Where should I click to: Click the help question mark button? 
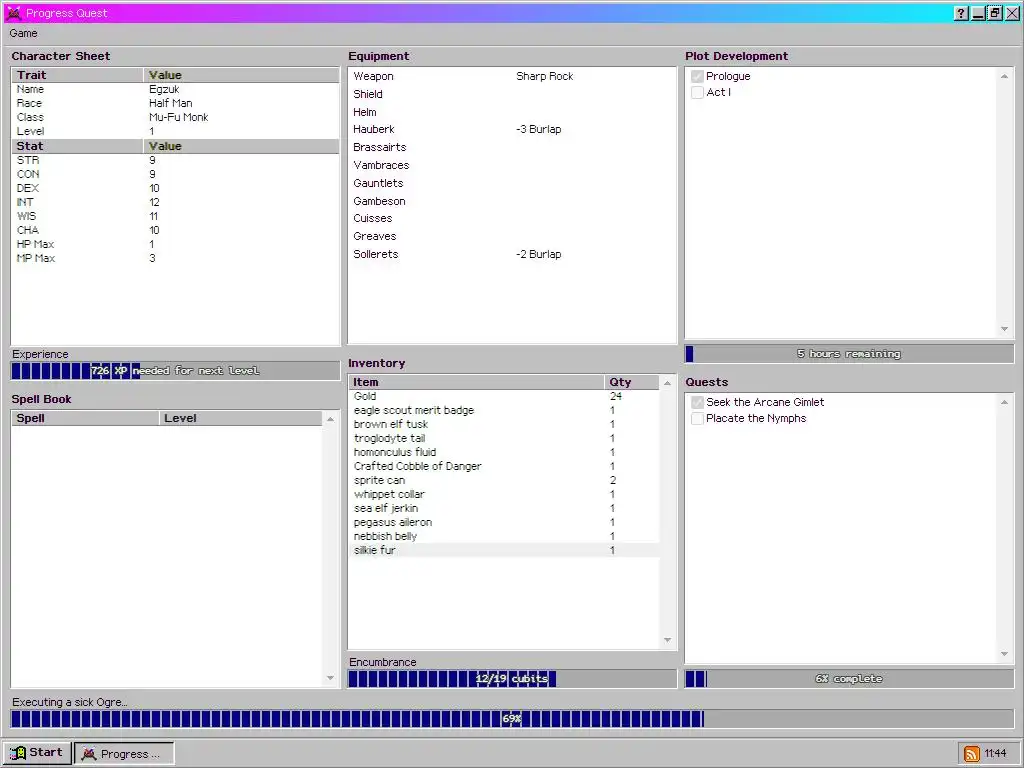(x=961, y=13)
